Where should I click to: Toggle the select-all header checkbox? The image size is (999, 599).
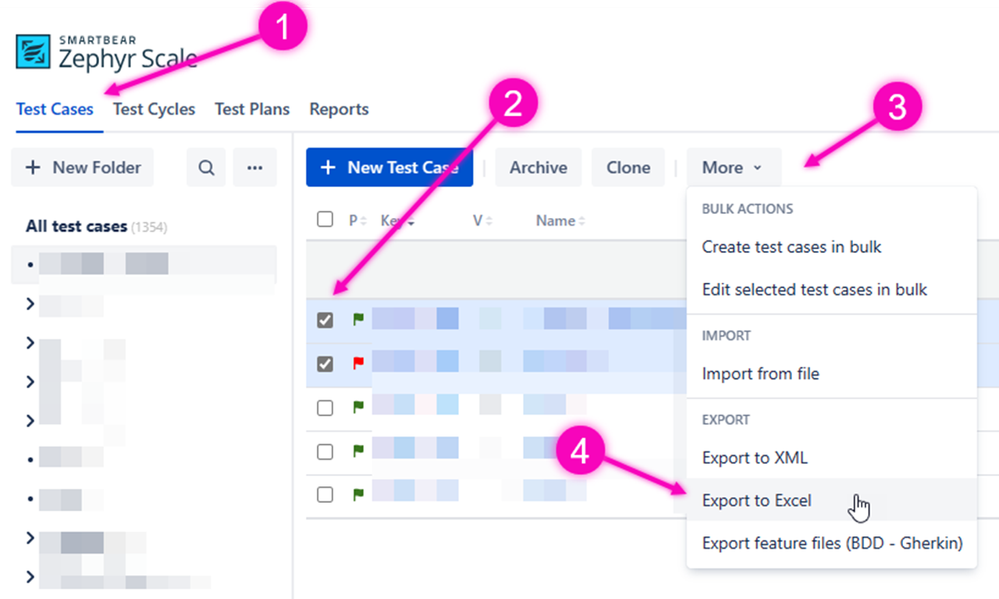[x=325, y=219]
